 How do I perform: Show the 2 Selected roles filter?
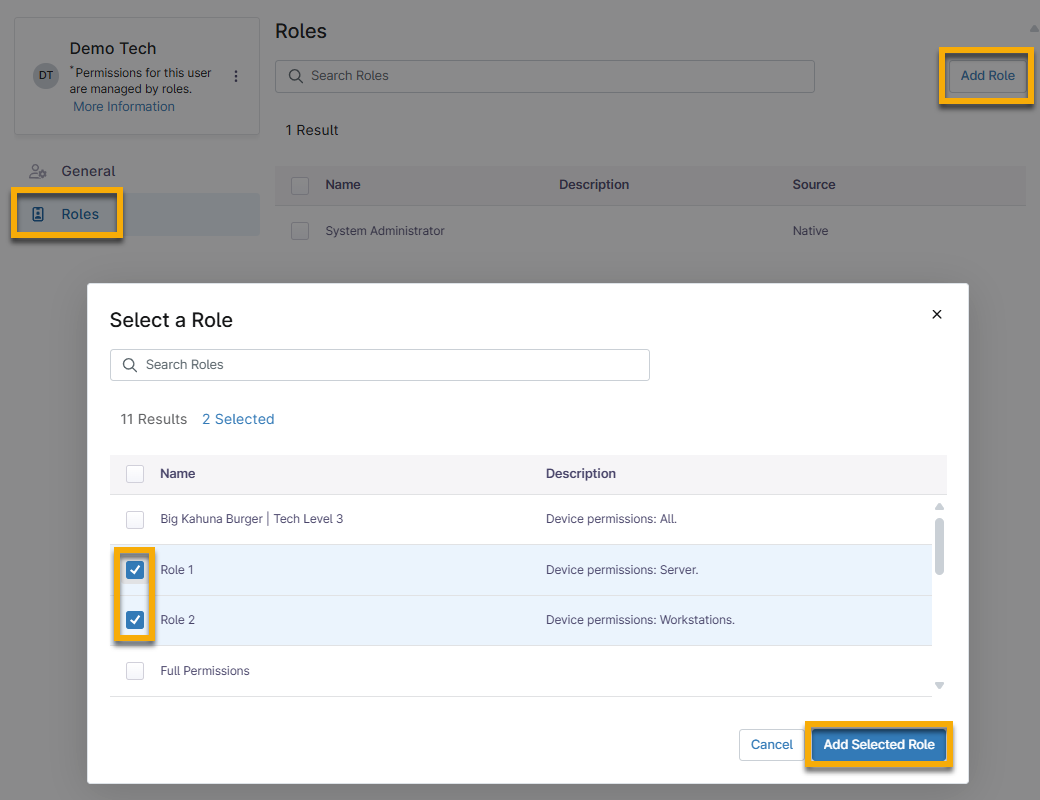tap(238, 419)
